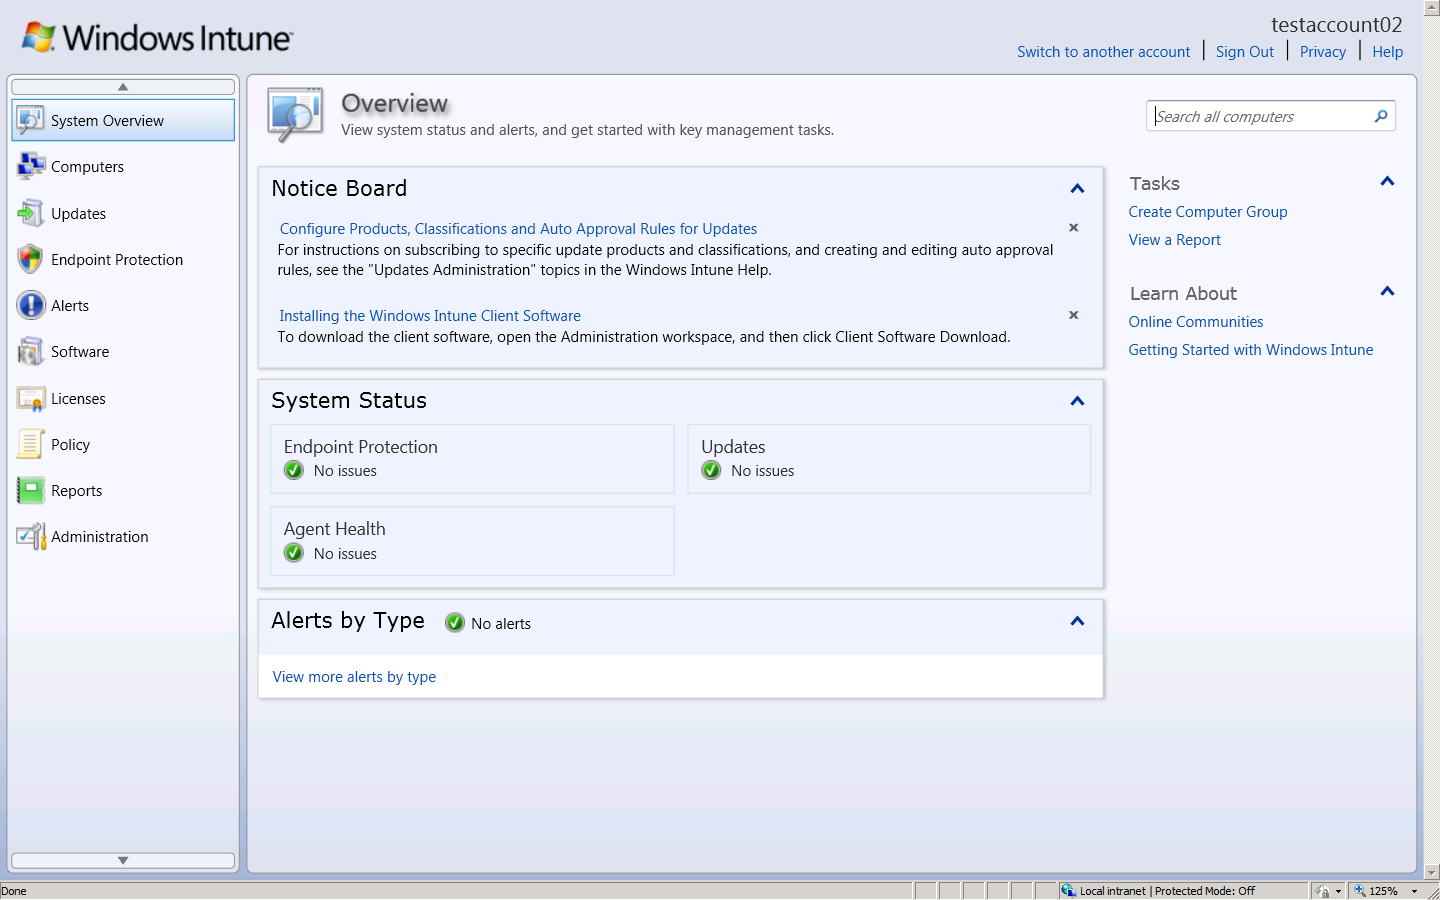
Task: Collapse the System Status section
Action: click(1077, 401)
